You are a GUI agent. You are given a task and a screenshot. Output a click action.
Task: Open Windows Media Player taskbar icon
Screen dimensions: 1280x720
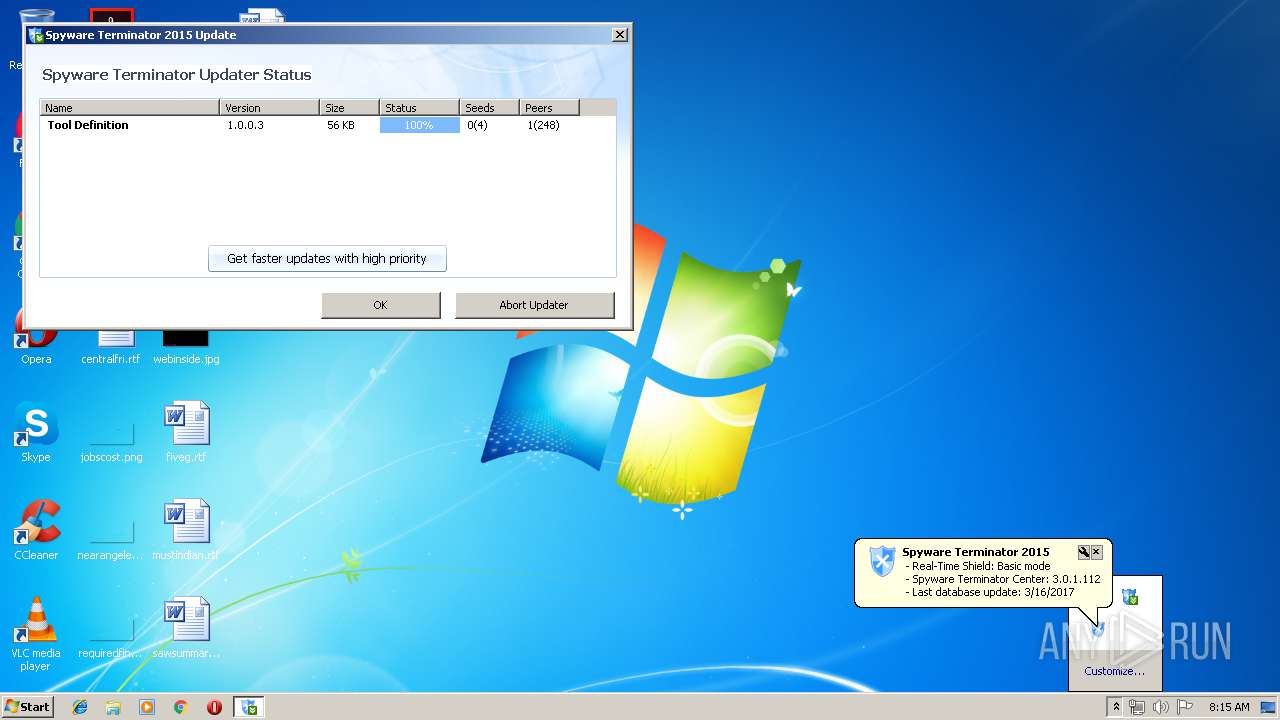pos(147,707)
